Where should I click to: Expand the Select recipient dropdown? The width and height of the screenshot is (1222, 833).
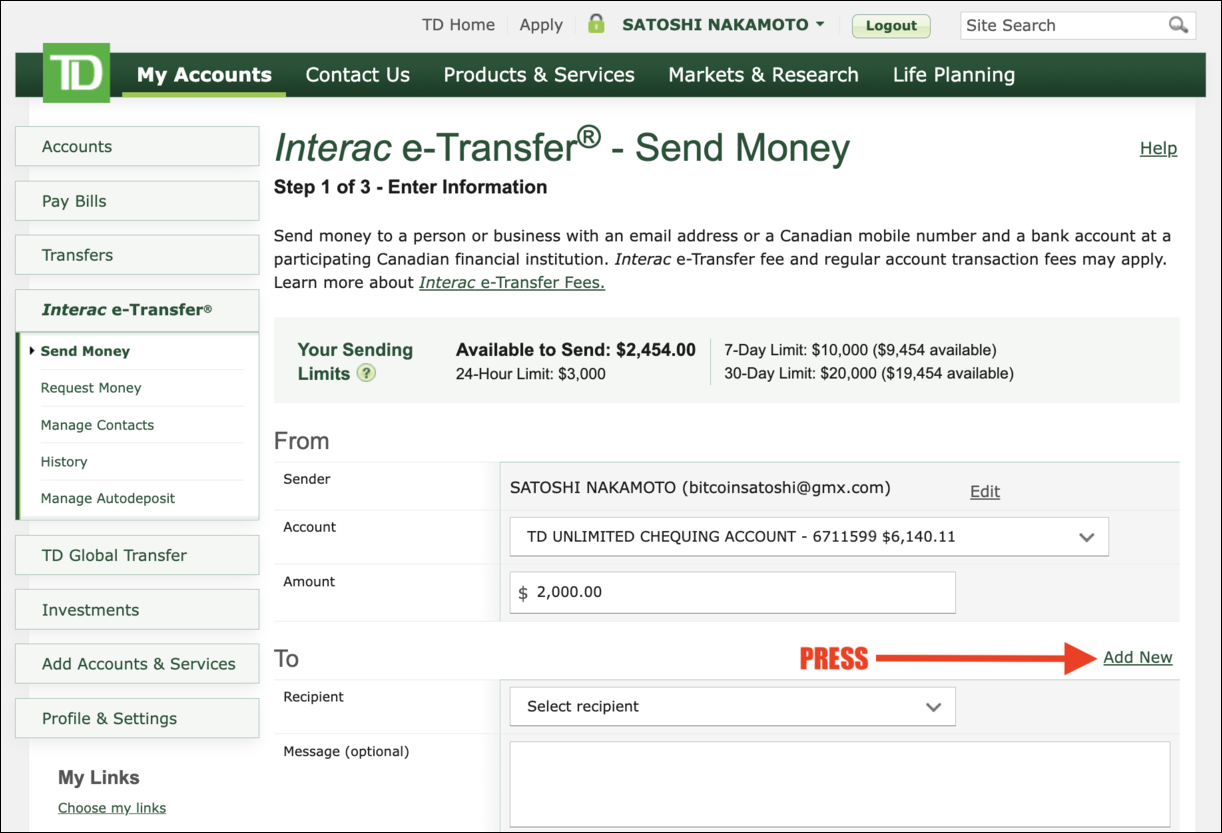pos(732,706)
